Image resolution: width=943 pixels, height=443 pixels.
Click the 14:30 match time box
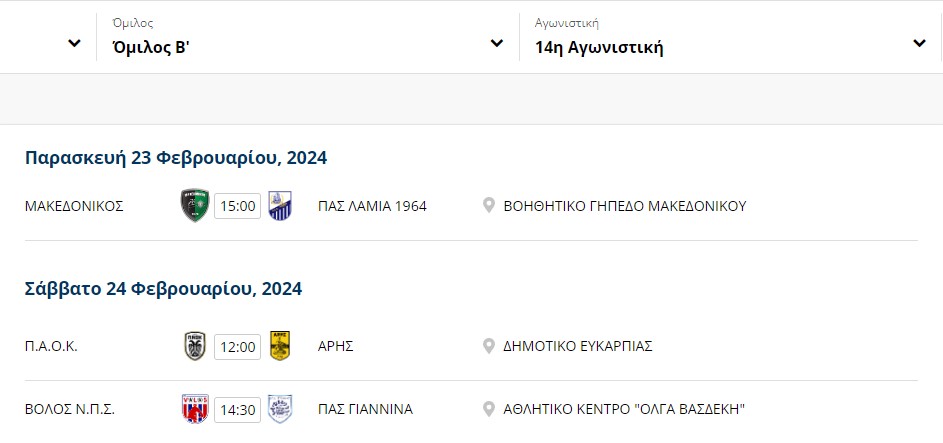coord(238,410)
